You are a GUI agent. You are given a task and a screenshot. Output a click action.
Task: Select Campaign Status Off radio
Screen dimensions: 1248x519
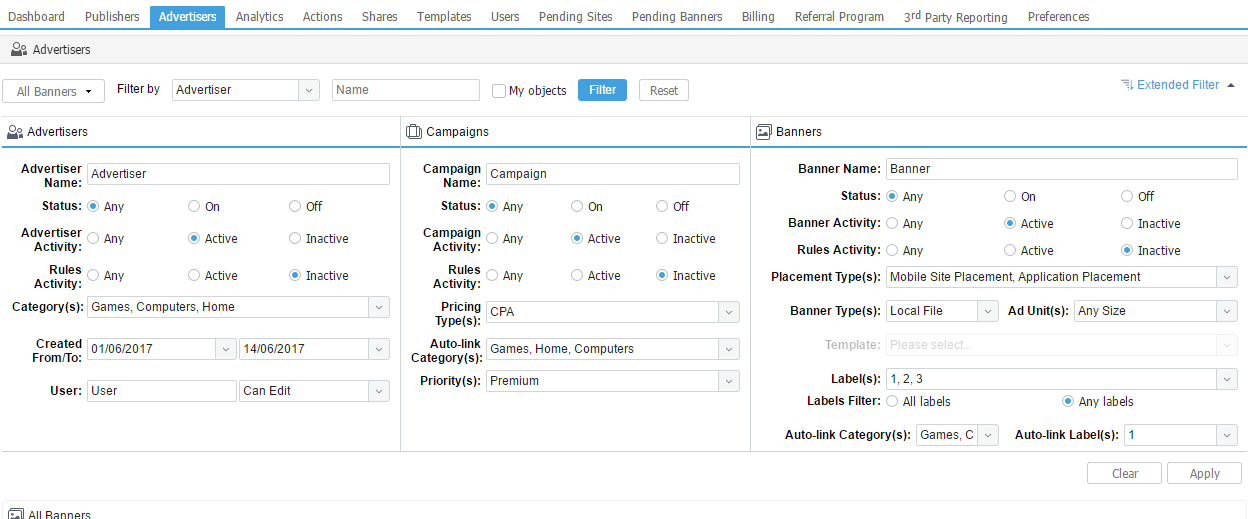coord(662,207)
